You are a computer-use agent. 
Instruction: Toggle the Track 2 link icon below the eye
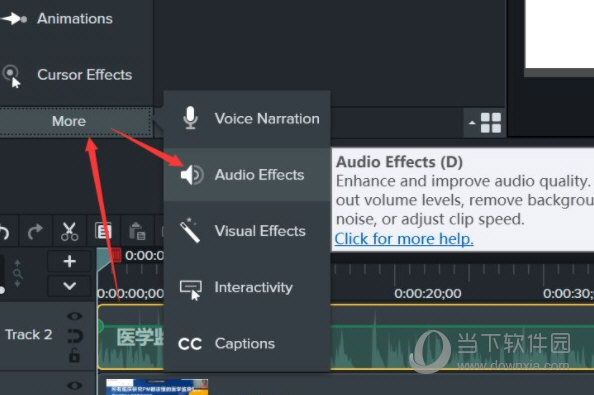coord(75,336)
